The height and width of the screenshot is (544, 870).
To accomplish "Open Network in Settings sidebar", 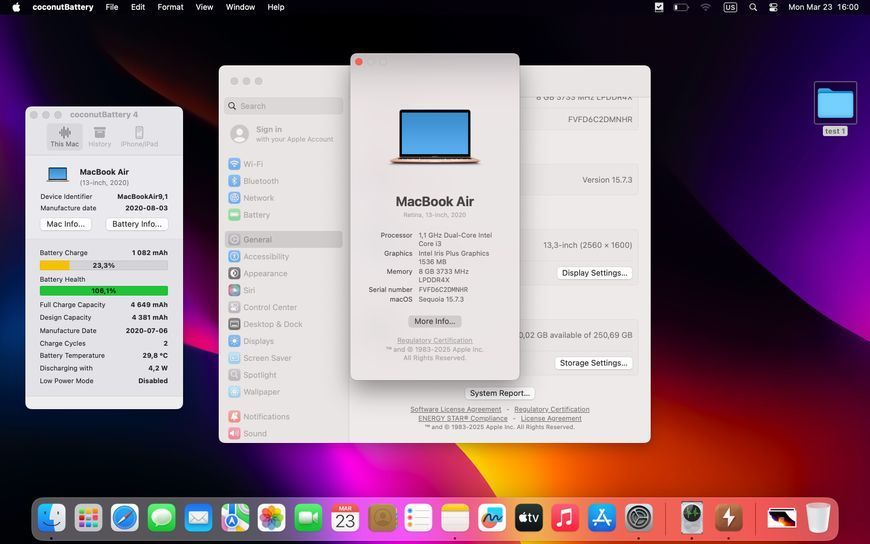I will coord(284,198).
